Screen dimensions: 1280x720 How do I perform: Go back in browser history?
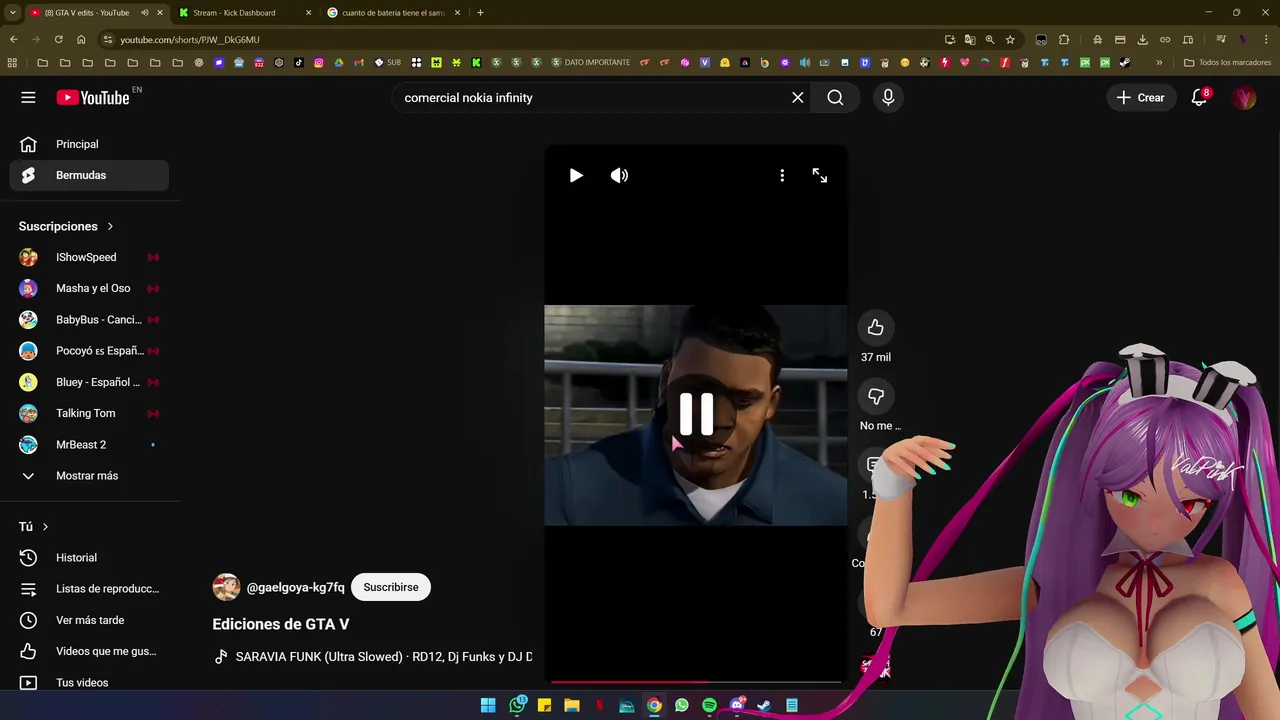coord(13,39)
